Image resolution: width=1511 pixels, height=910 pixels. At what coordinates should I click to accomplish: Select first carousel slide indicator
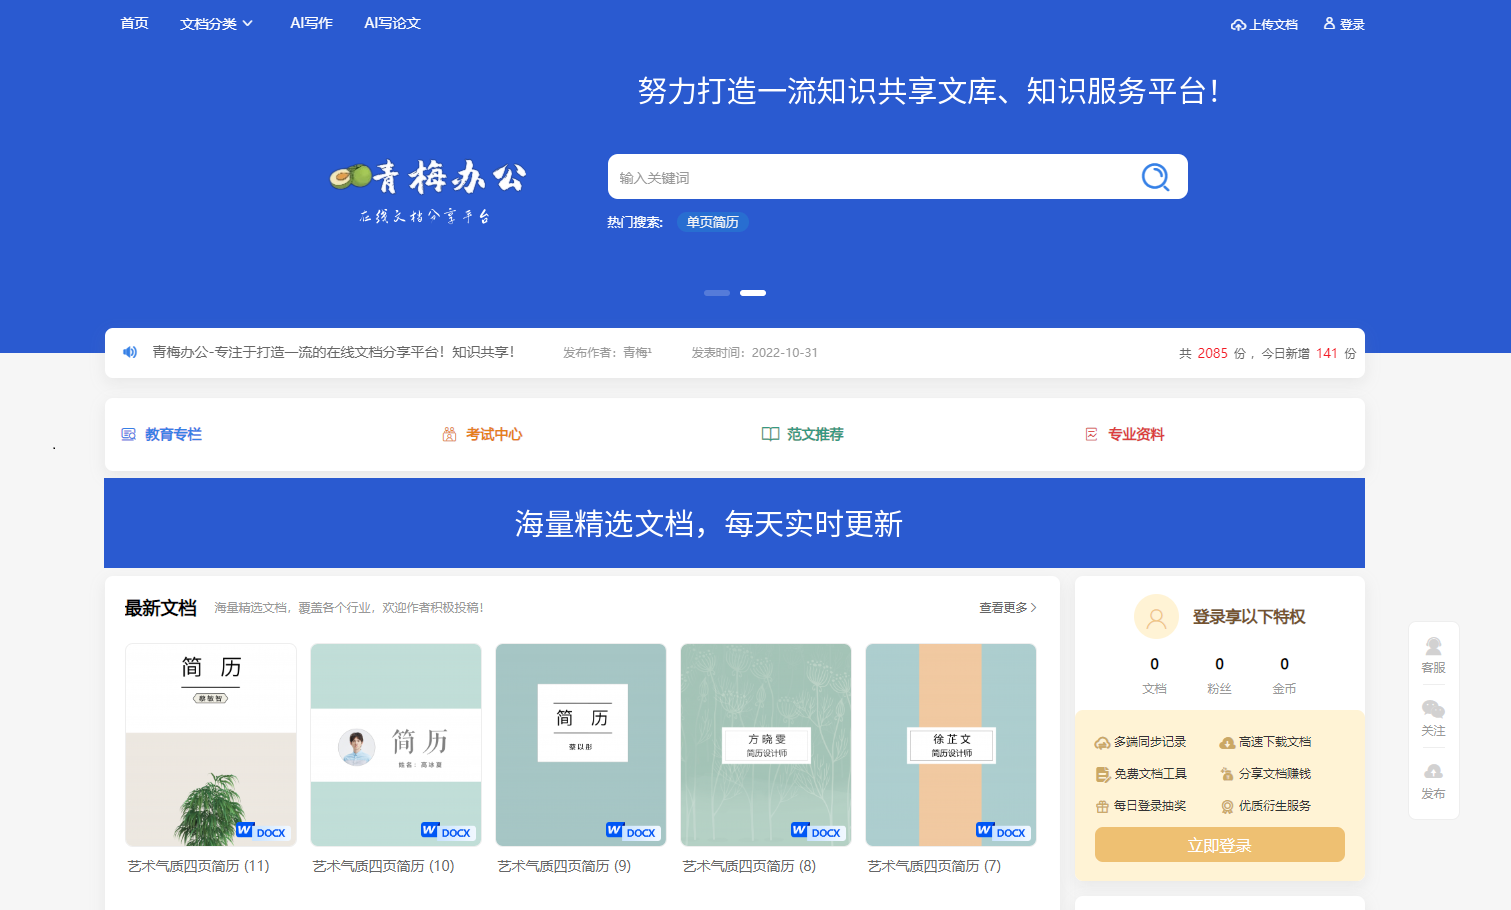coord(717,293)
